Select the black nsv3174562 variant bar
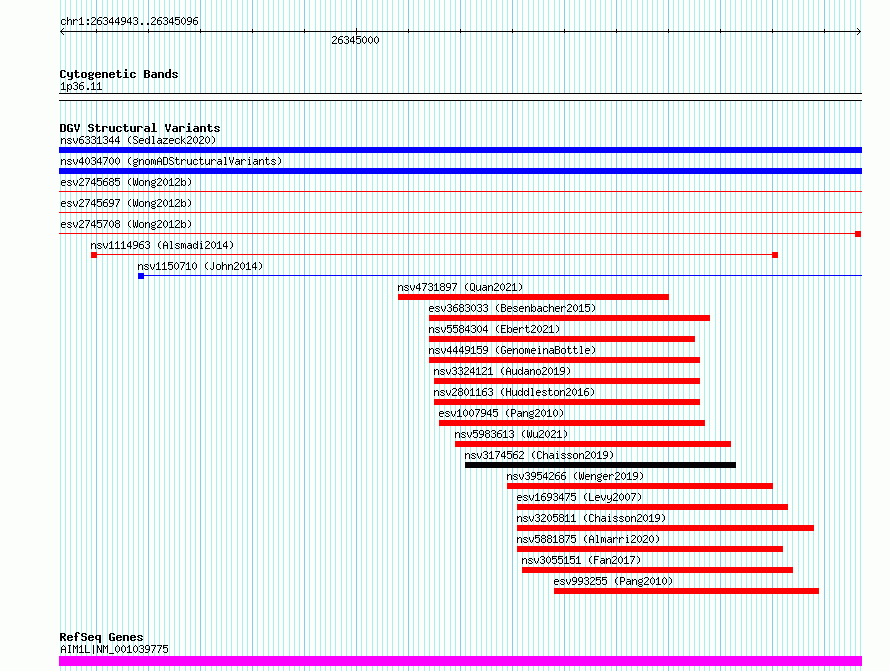890x671 pixels. 601,465
